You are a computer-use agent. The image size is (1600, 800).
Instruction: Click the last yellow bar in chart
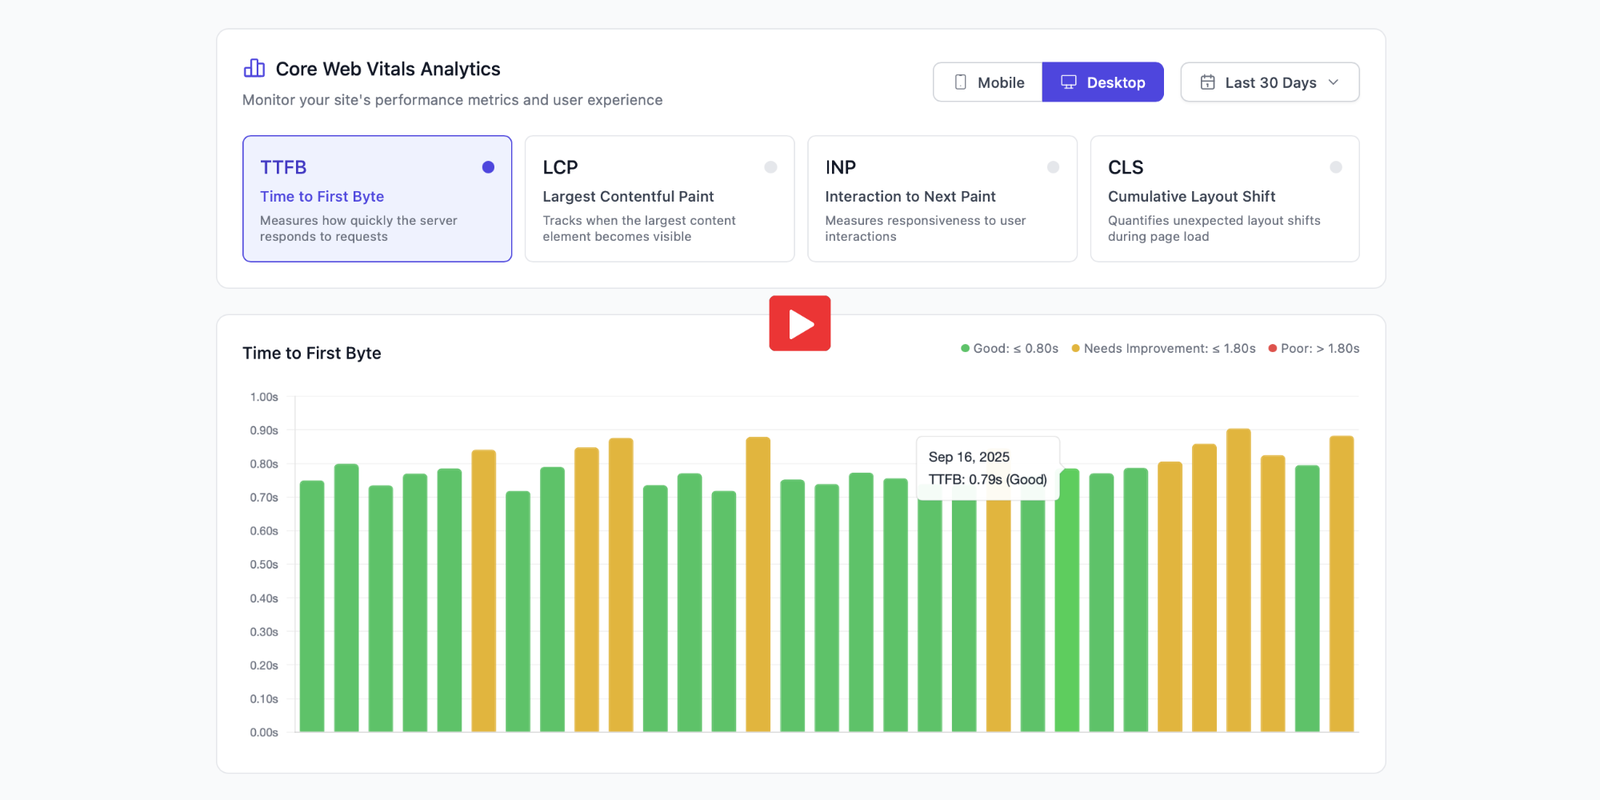[x=1342, y=584]
